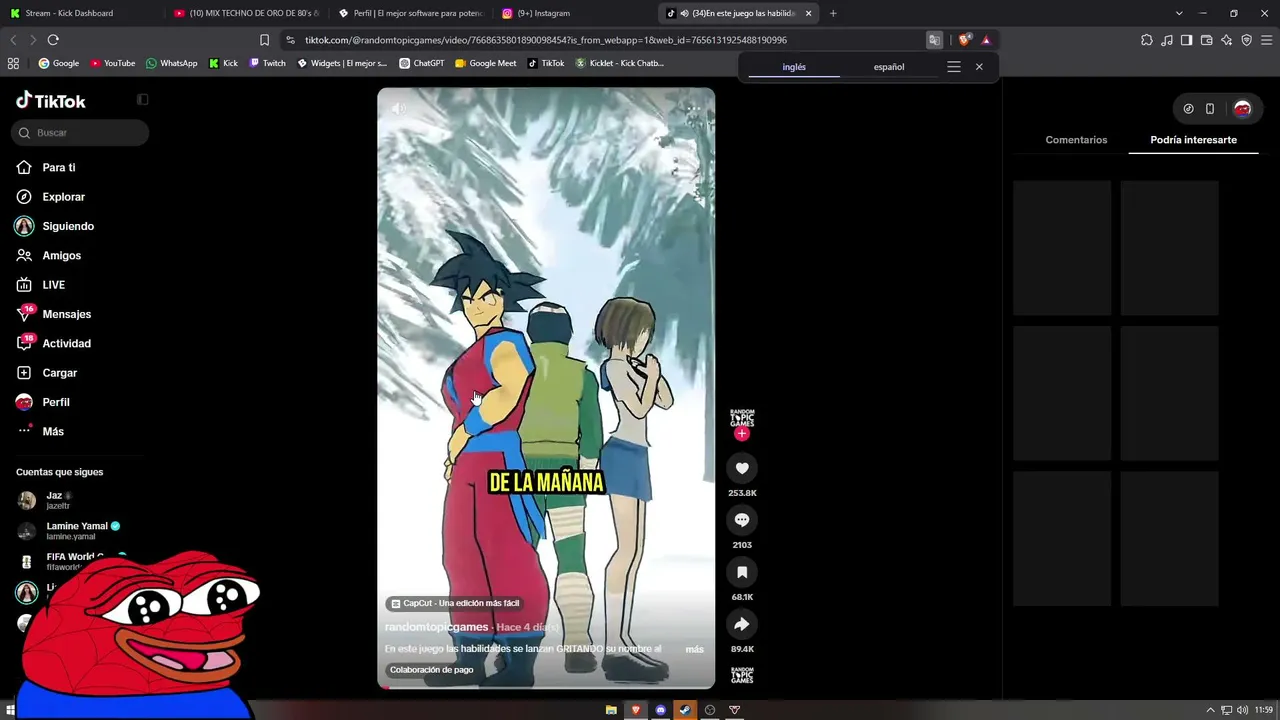Select español in the translate popup
The image size is (1280, 720).
[x=889, y=67]
